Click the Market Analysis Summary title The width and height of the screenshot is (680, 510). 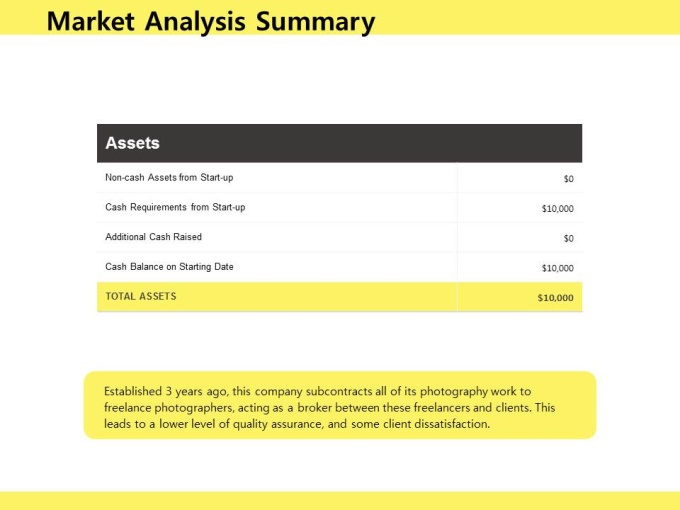[211, 21]
